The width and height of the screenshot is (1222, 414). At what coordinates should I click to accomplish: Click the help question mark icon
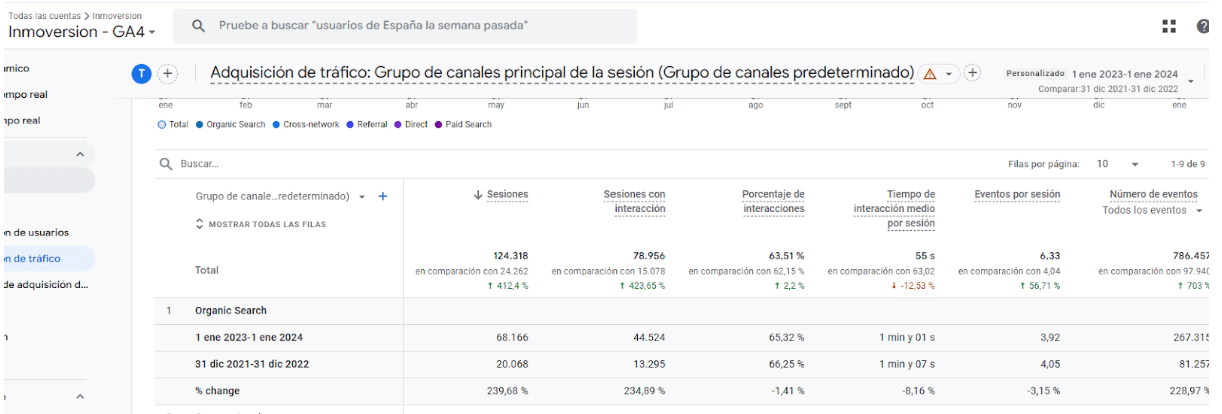tap(1202, 27)
